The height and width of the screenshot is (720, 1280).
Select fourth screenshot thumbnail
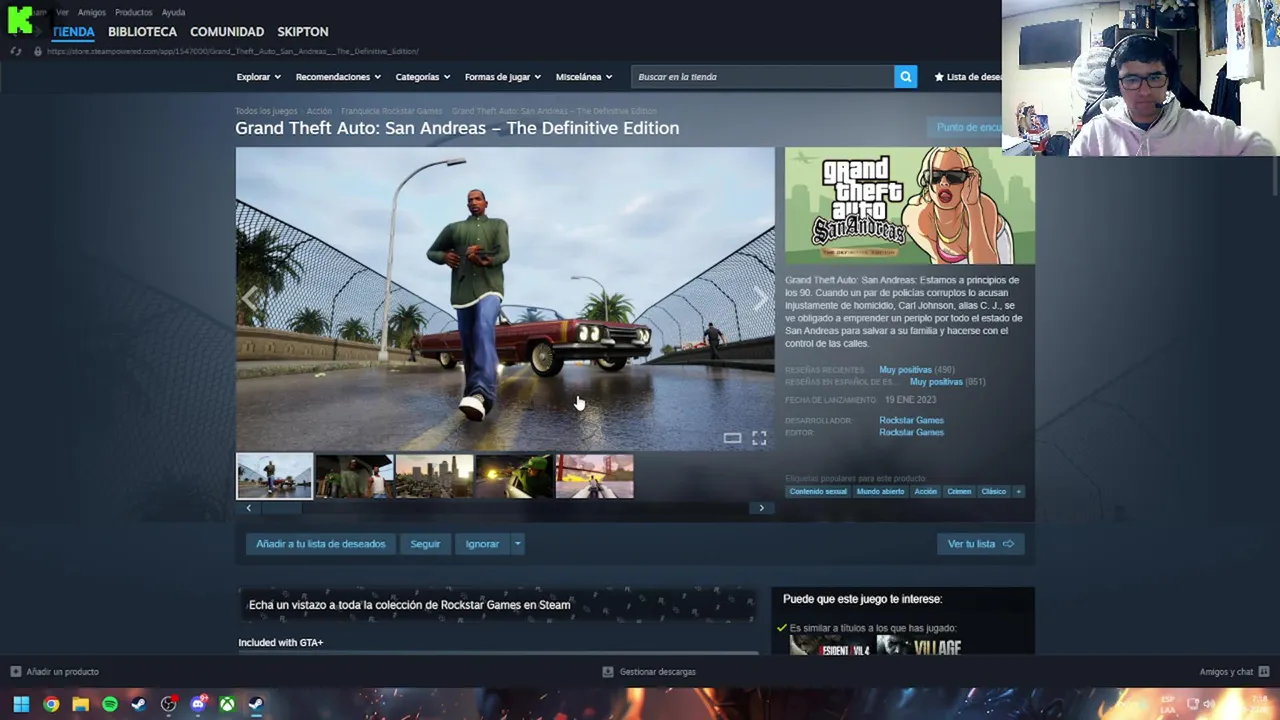click(514, 476)
